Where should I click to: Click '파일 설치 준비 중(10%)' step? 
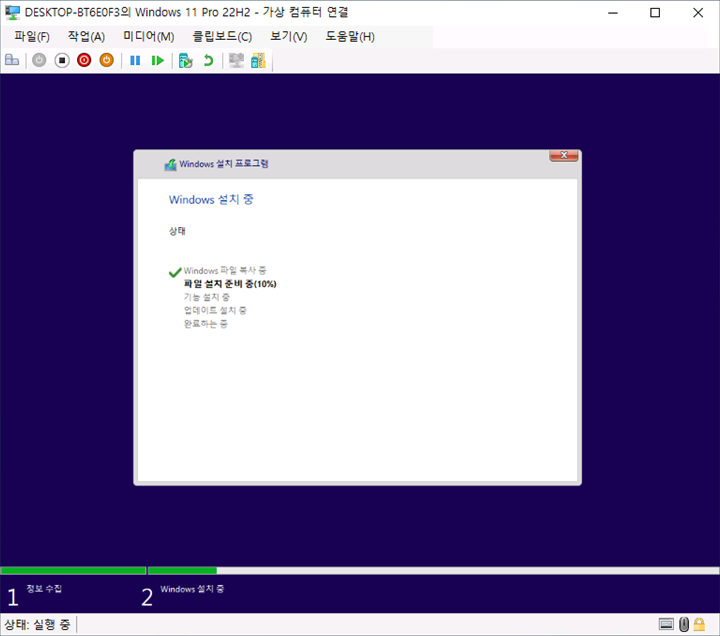pyautogui.click(x=230, y=284)
